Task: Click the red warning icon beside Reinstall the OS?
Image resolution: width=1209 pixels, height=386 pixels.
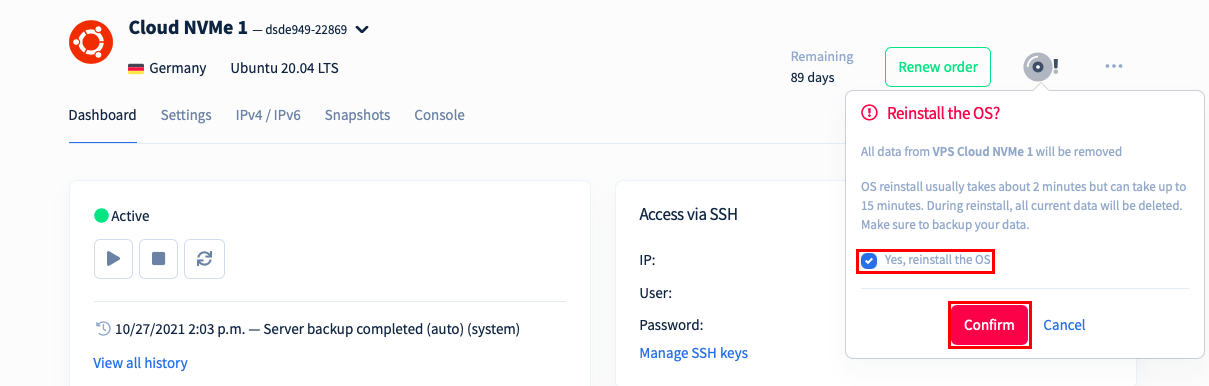Action: coord(869,113)
